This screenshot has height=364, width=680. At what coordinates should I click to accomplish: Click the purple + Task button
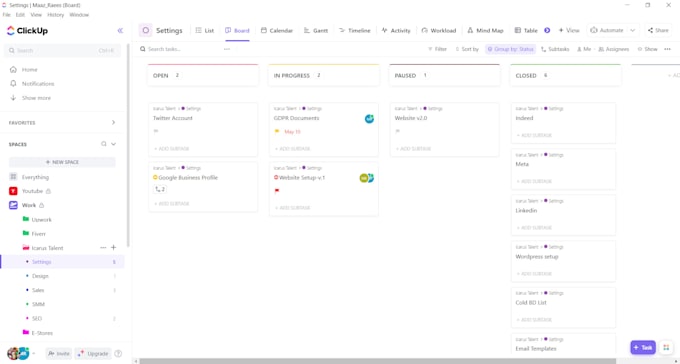643,348
